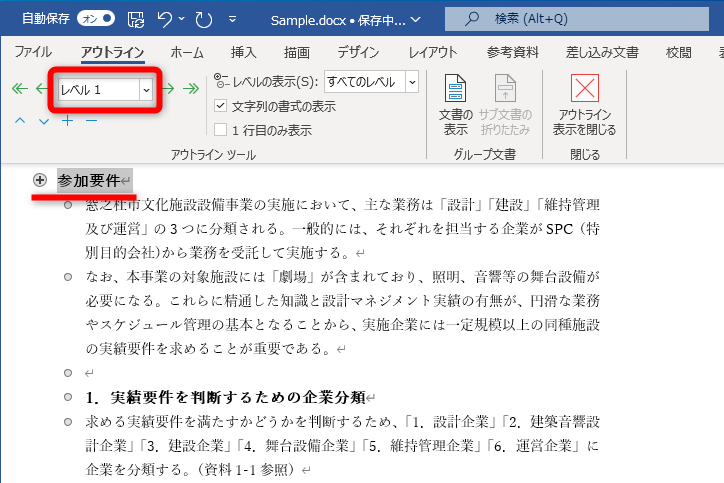Viewport: 724px width, 483px height.
Task: Open Customize Quick Access Toolbar menu
Action: point(233,19)
